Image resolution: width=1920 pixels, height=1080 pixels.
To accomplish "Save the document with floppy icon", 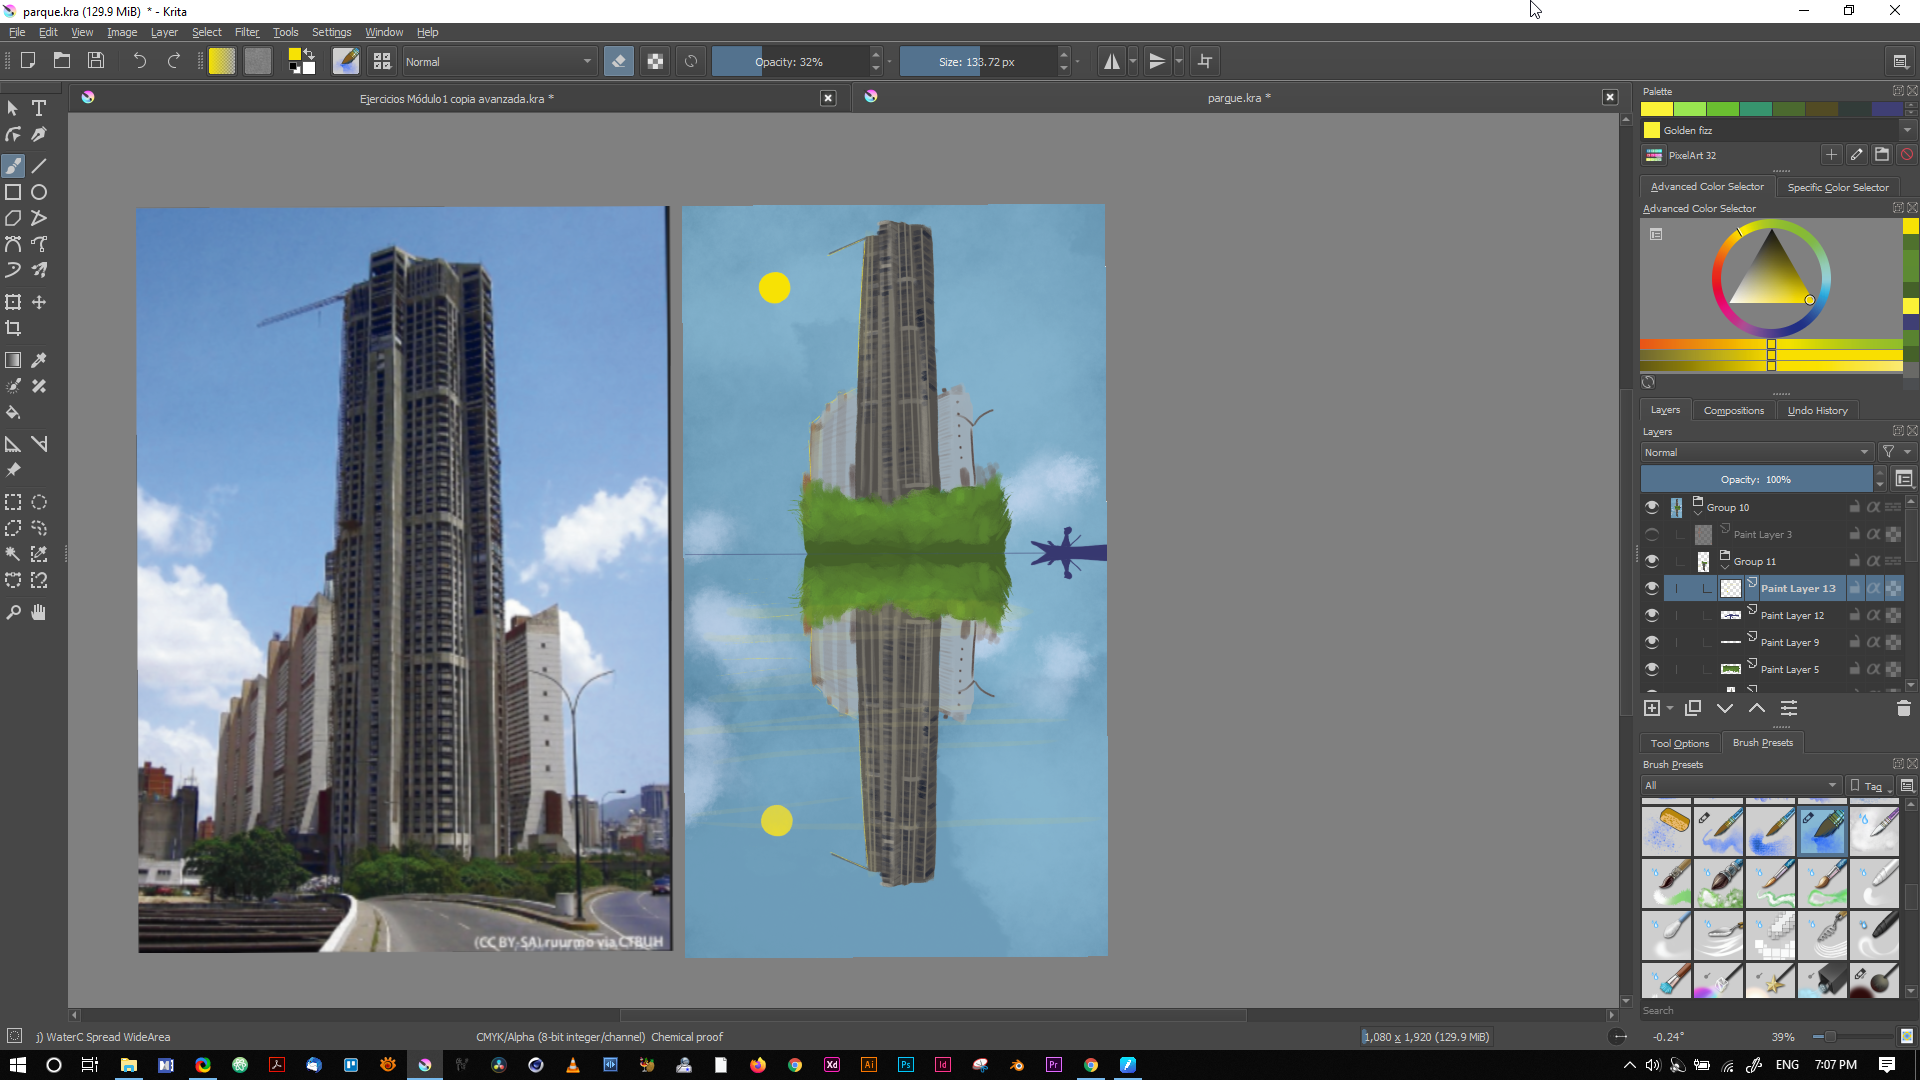I will pyautogui.click(x=96, y=61).
